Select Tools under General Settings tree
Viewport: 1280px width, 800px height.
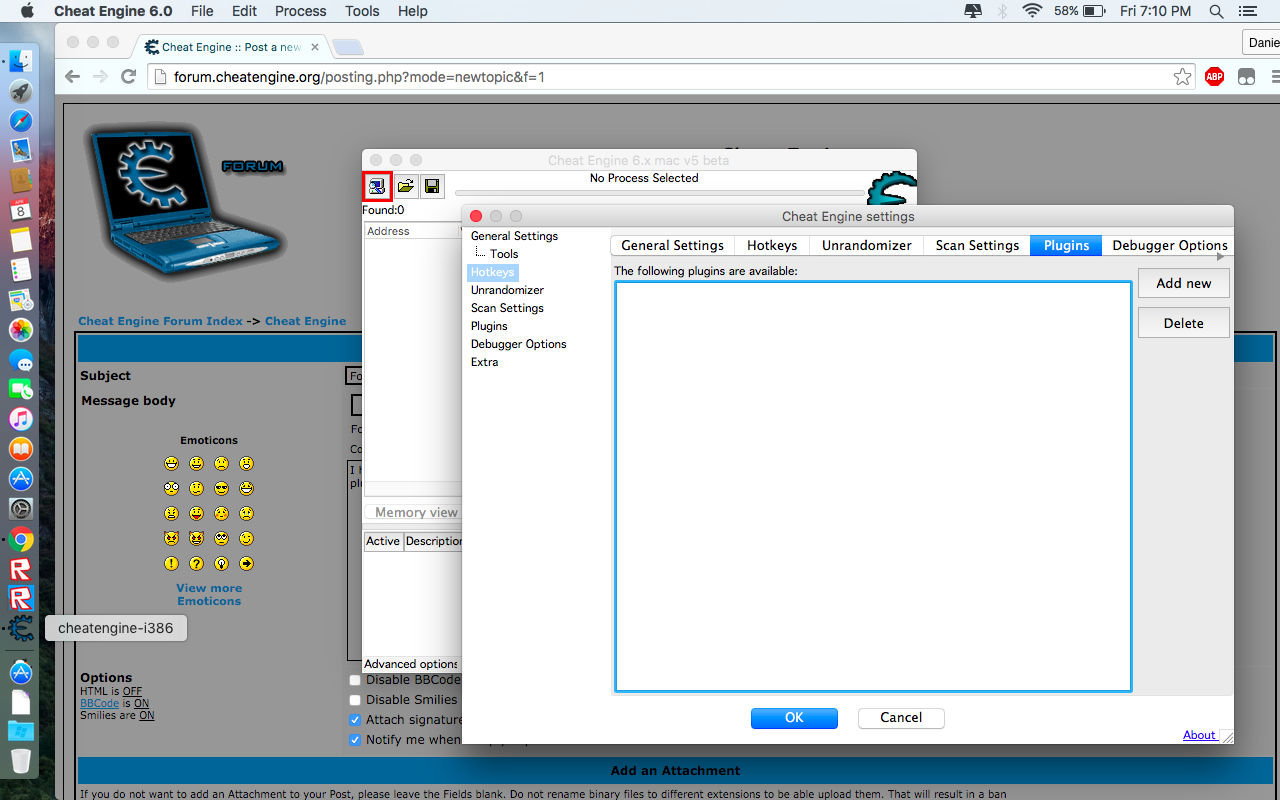pos(504,254)
